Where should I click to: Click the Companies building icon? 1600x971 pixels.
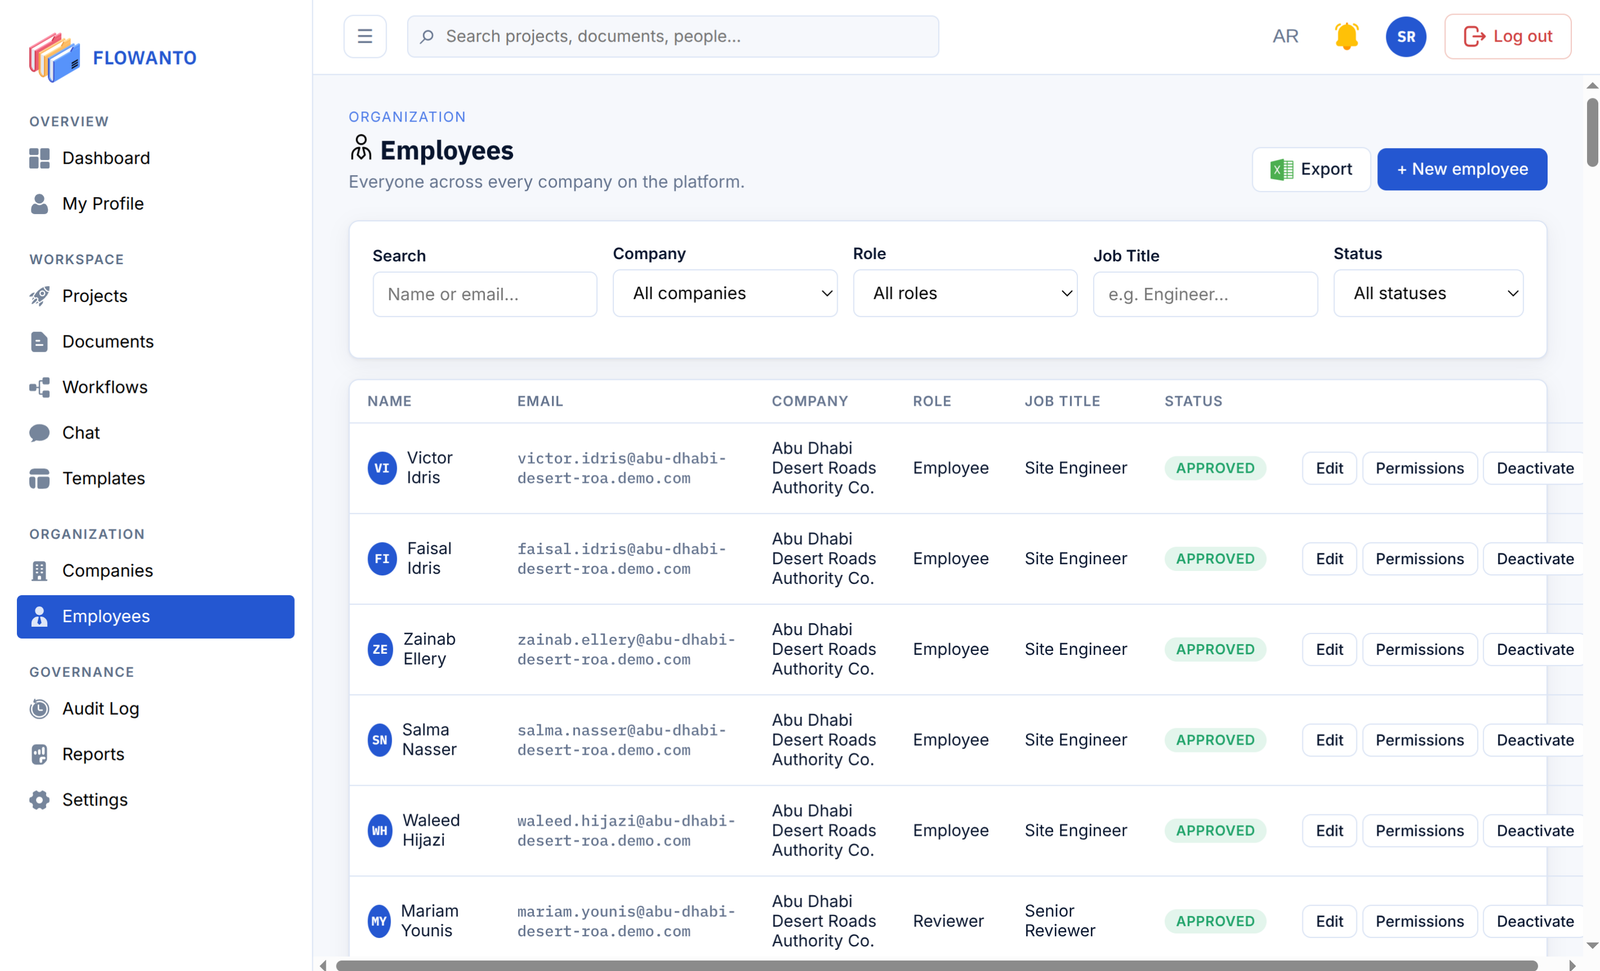[39, 571]
